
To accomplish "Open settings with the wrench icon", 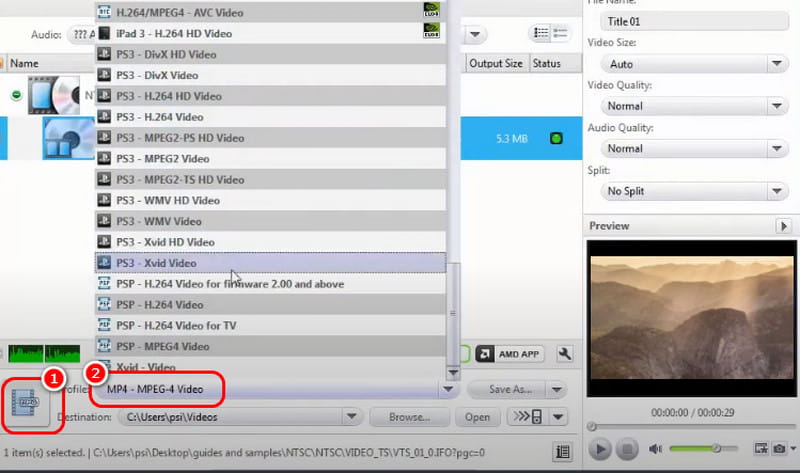I will pyautogui.click(x=565, y=354).
